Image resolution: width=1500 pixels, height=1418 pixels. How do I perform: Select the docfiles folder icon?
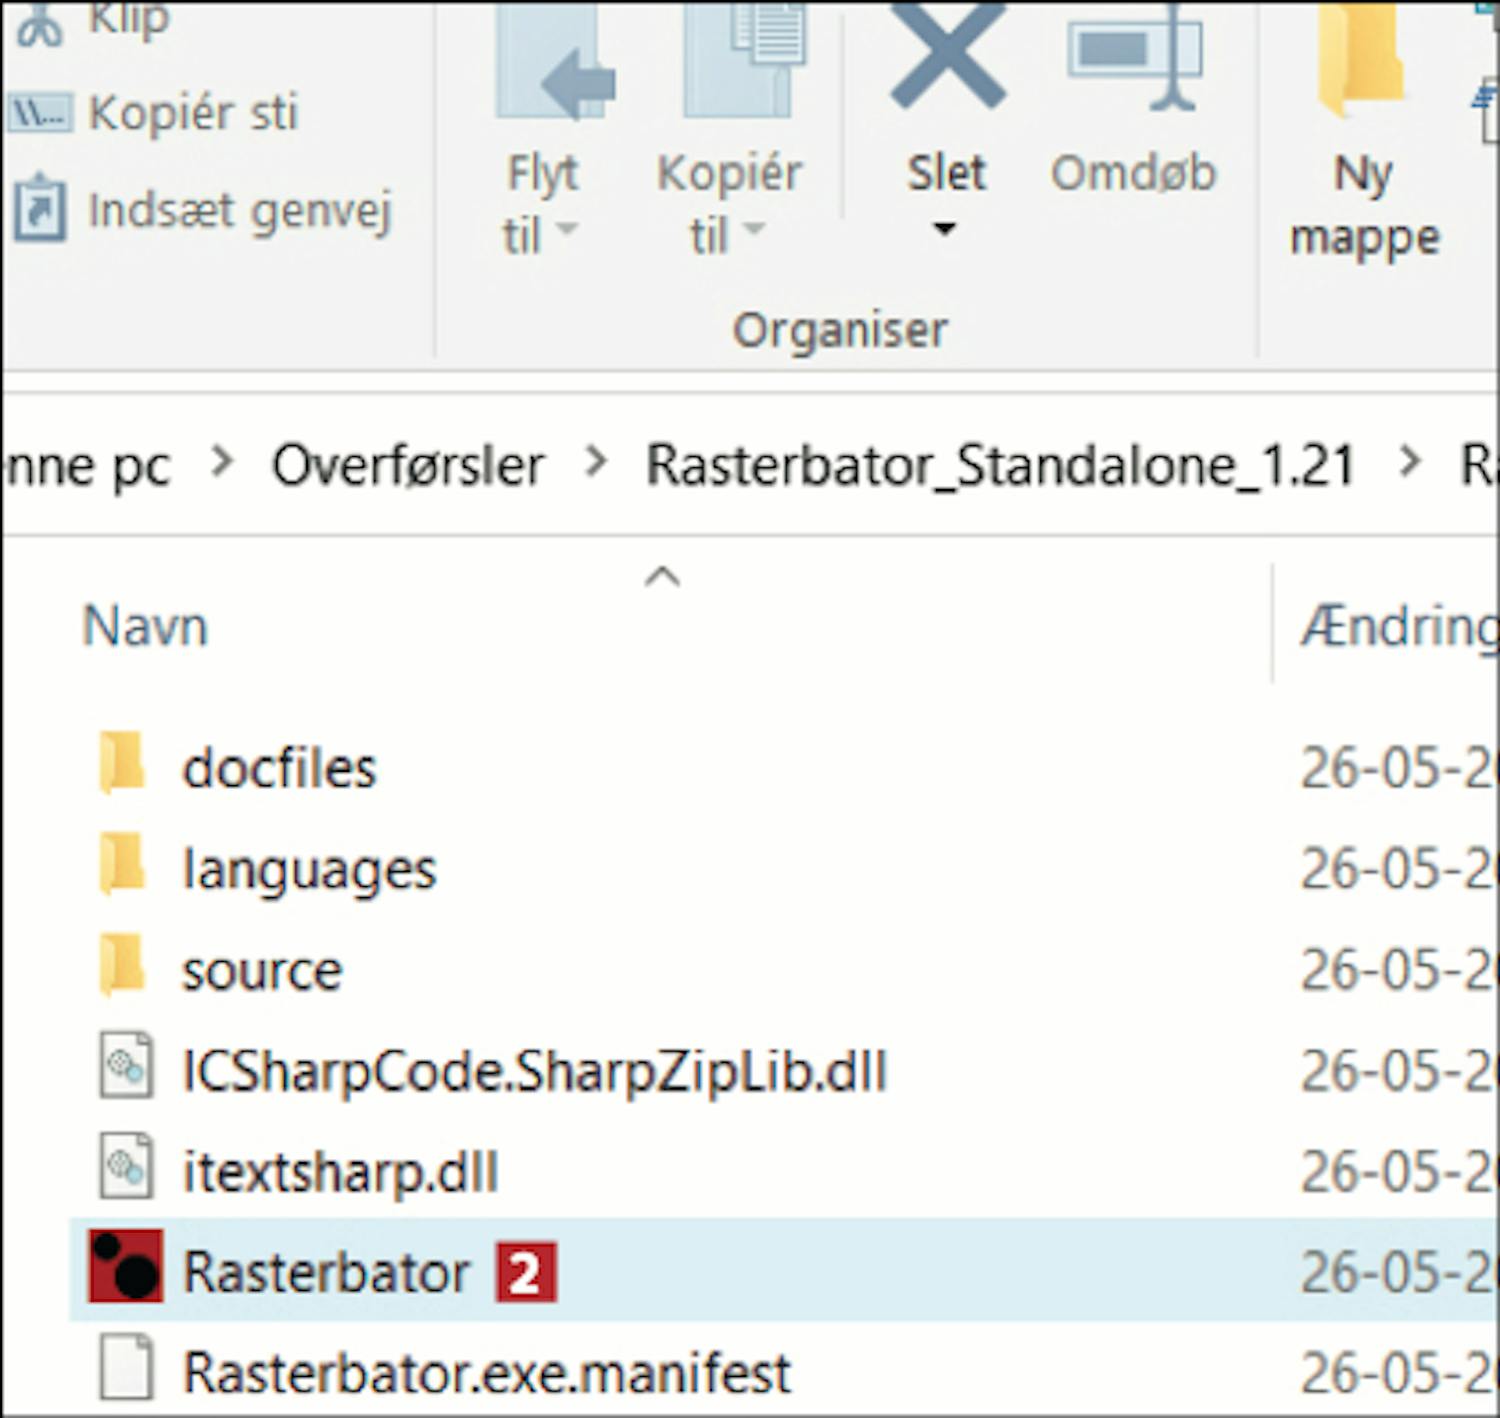point(123,765)
